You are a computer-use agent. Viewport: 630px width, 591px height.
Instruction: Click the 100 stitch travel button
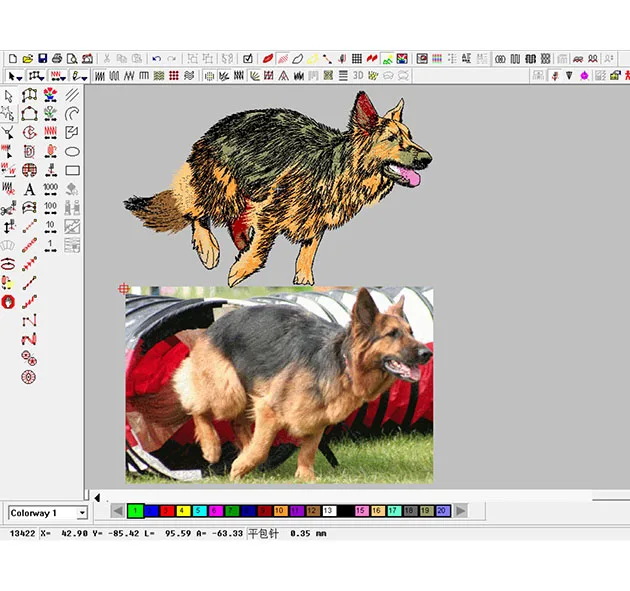pos(50,208)
